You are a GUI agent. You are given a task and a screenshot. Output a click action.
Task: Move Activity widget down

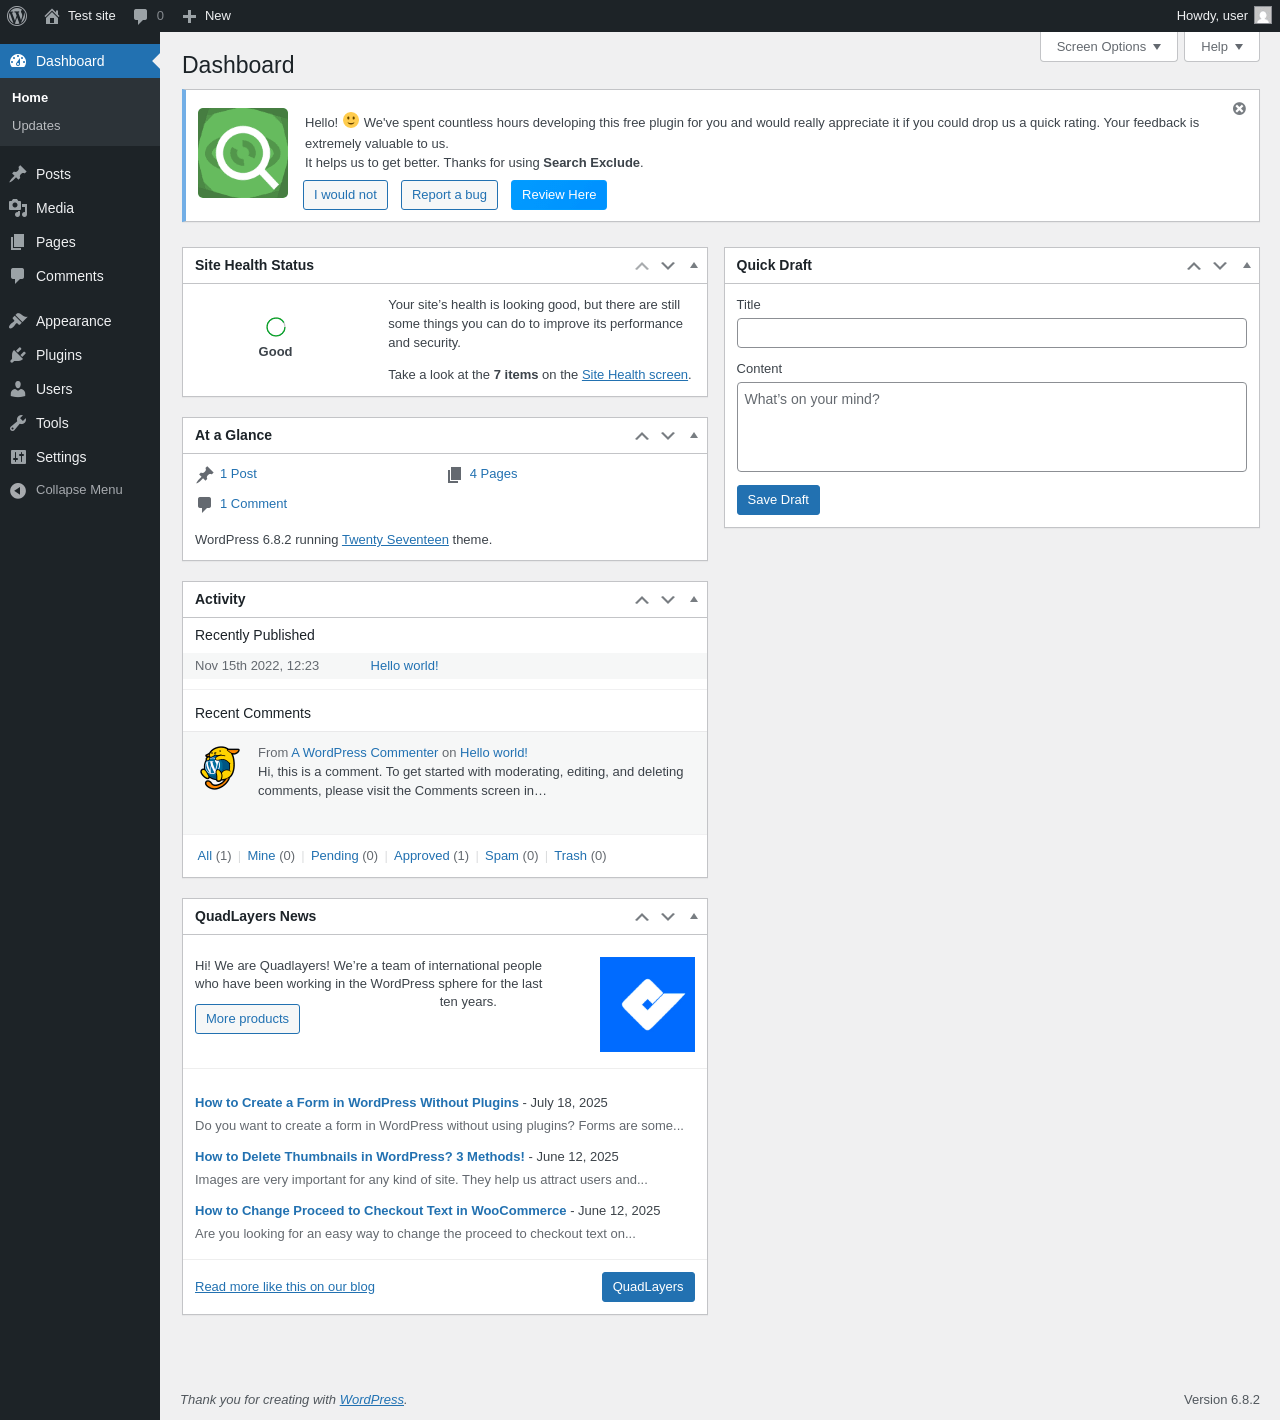[x=668, y=600]
